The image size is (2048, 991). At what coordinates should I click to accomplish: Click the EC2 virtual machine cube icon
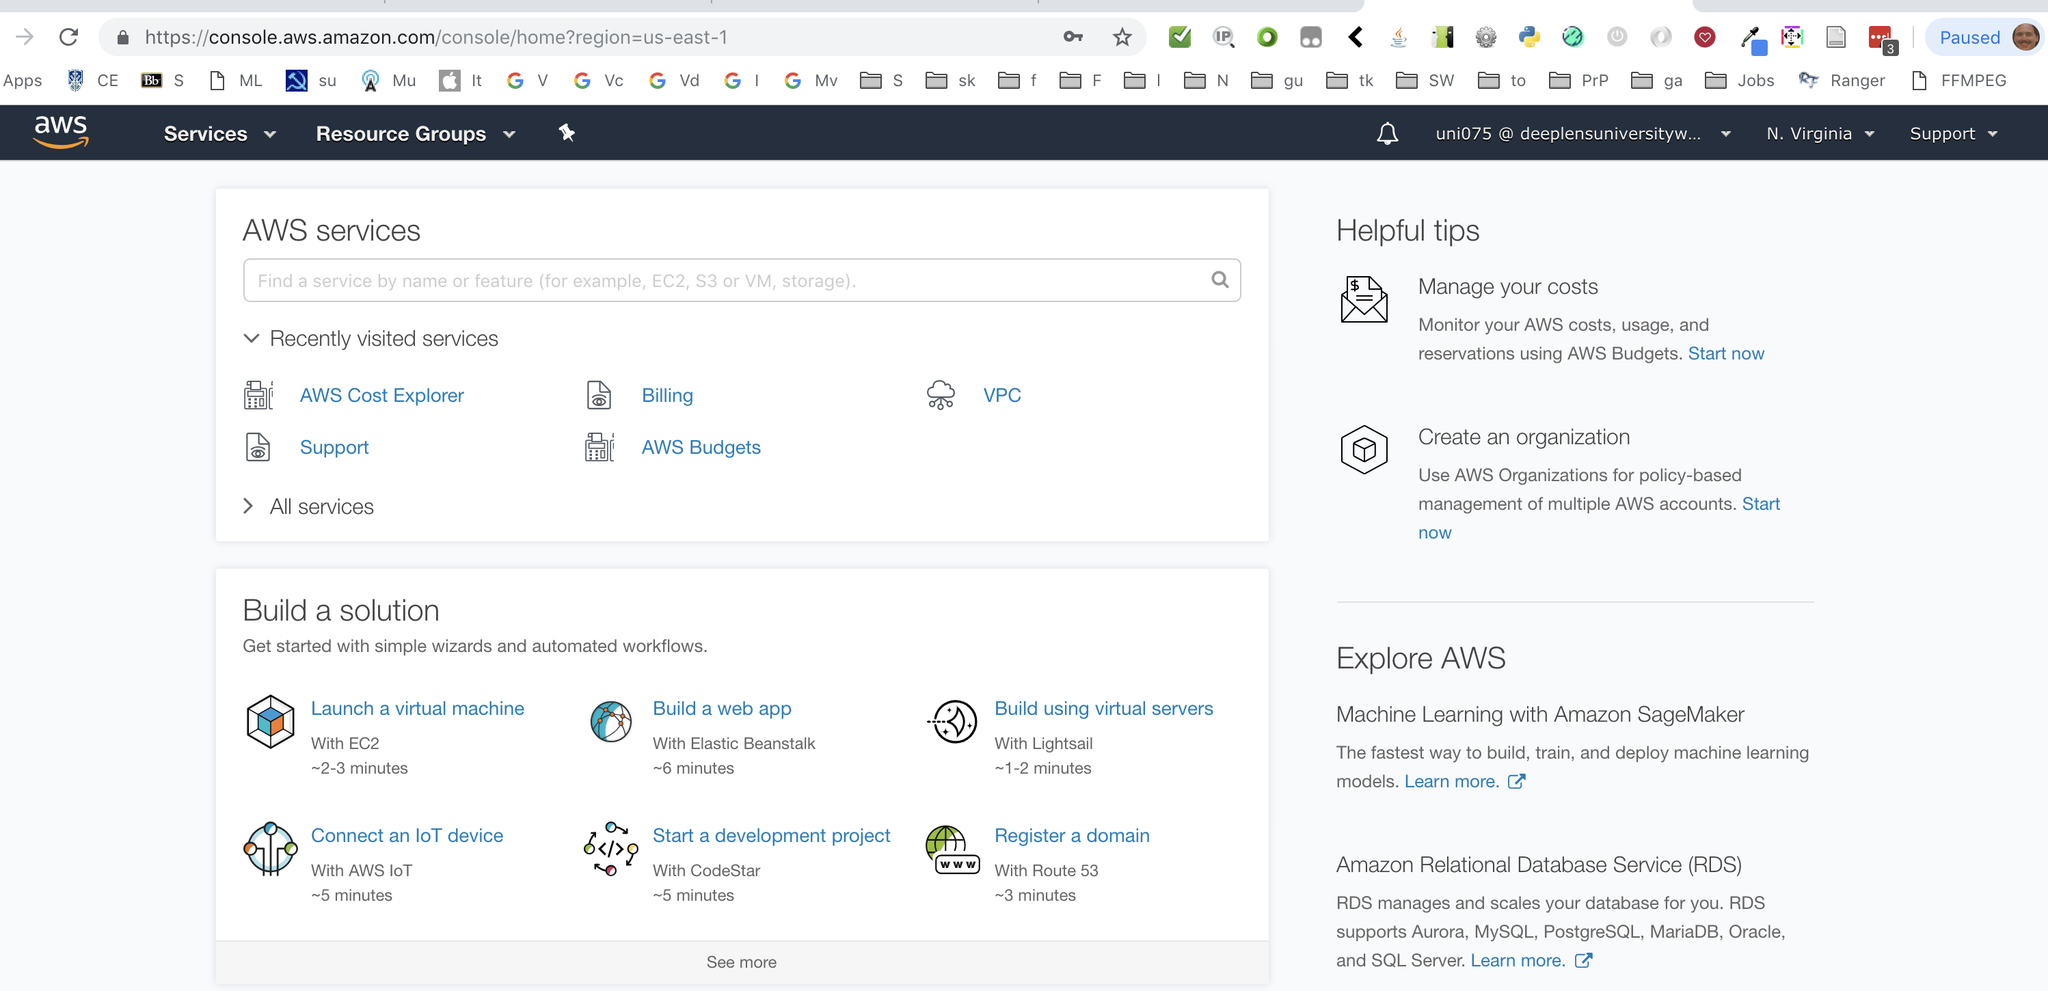[x=270, y=722]
